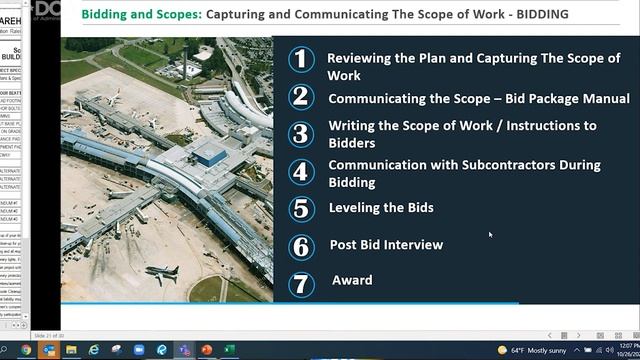Click 'Communication with Subcontractors During Bidding'
This screenshot has width=640, height=360.
(464, 173)
